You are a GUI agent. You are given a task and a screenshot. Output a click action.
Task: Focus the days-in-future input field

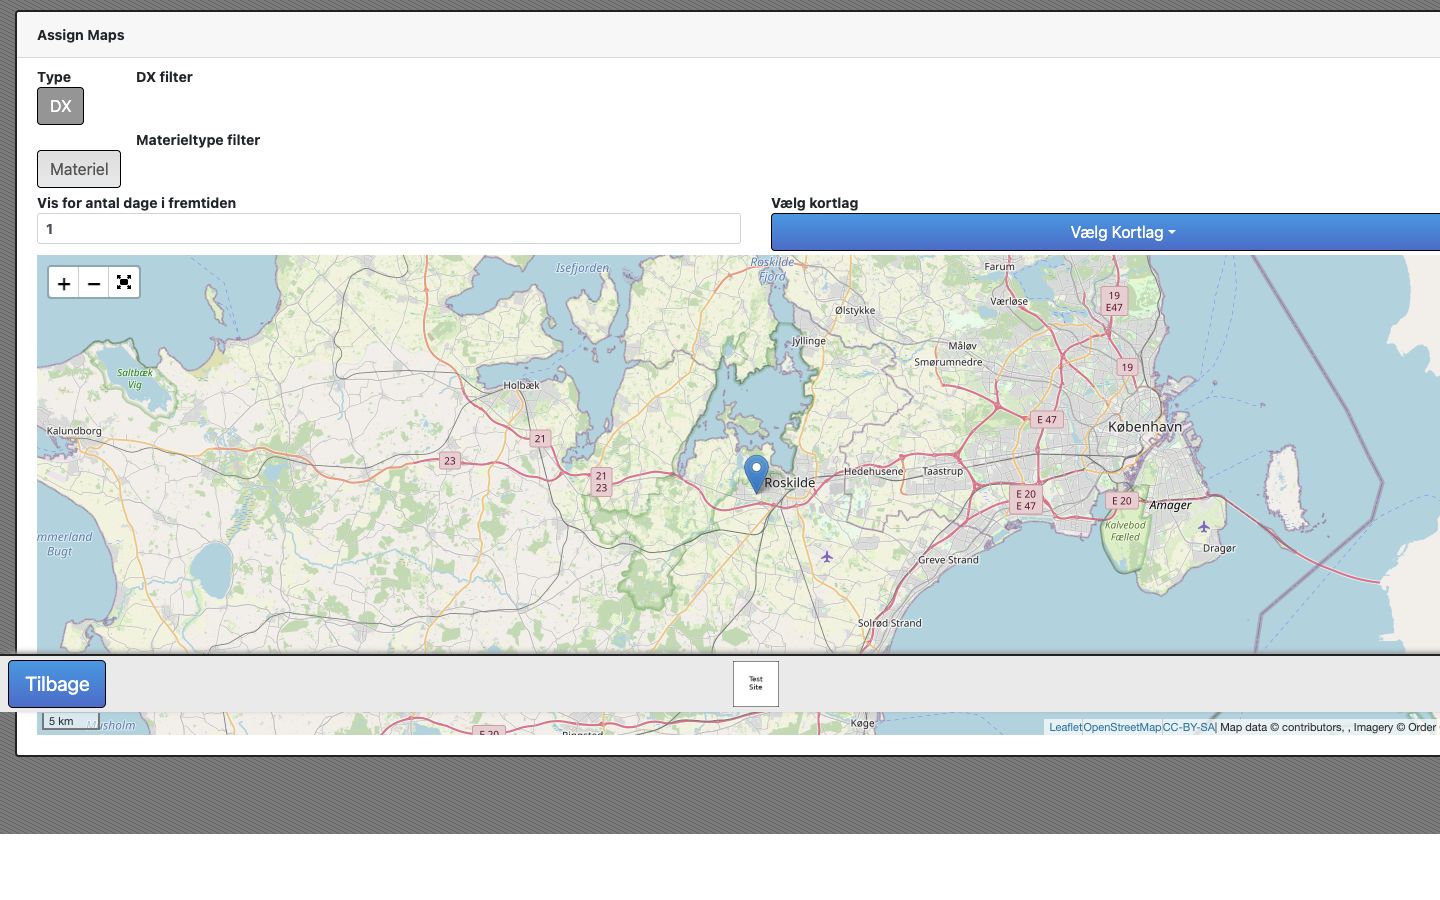point(389,228)
